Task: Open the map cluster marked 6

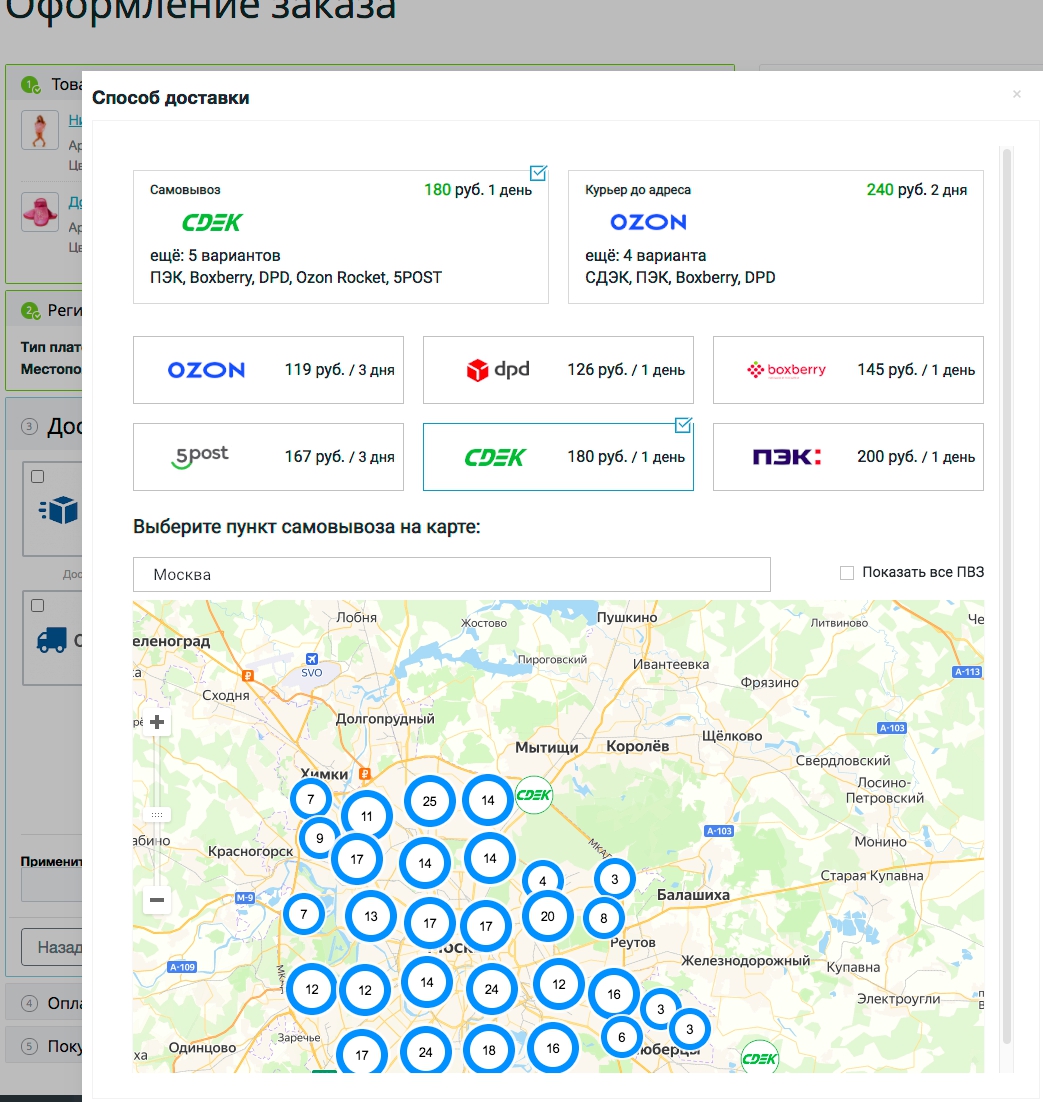Action: [x=621, y=1037]
